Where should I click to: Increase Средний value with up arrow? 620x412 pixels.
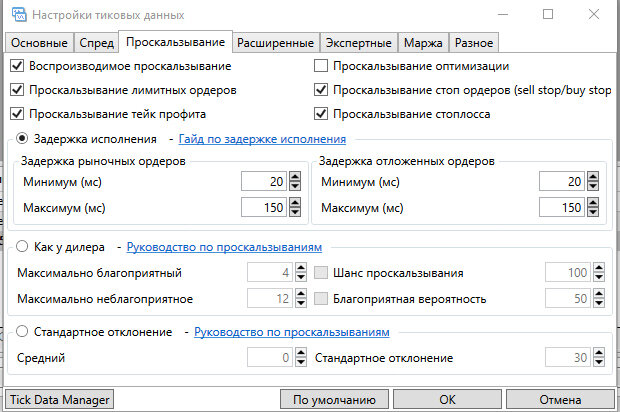coord(301,352)
